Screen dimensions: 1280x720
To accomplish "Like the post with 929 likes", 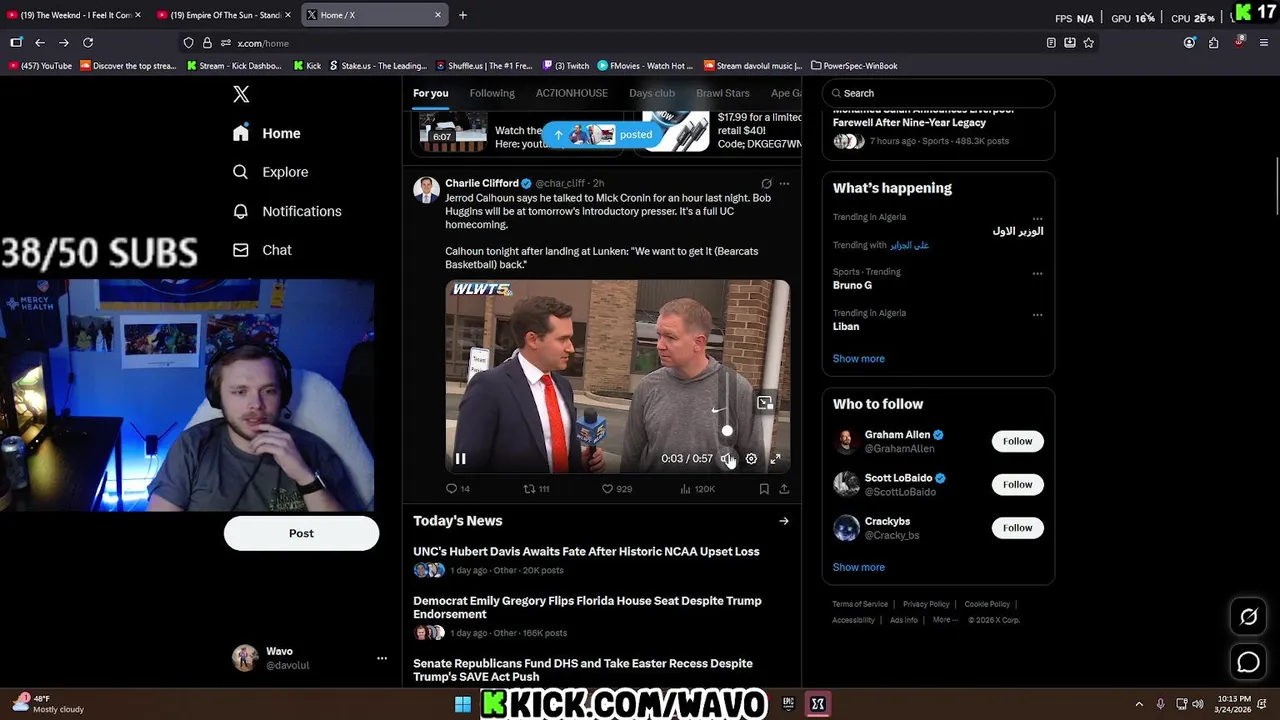I will [616, 489].
